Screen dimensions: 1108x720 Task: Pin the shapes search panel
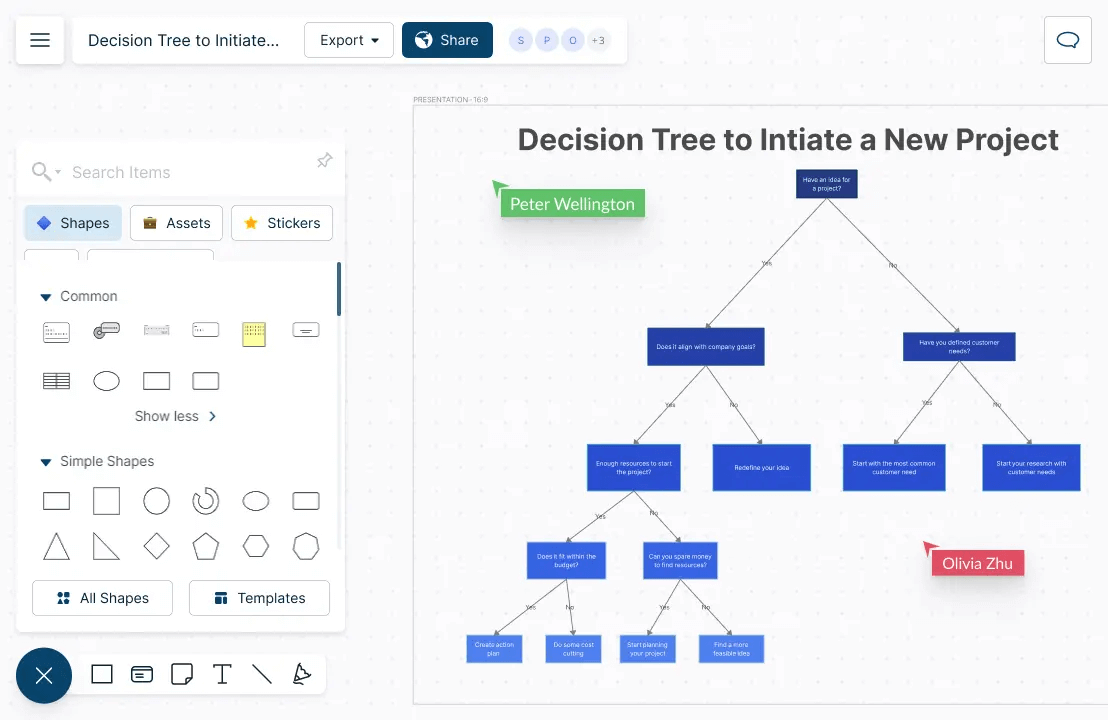click(x=324, y=160)
